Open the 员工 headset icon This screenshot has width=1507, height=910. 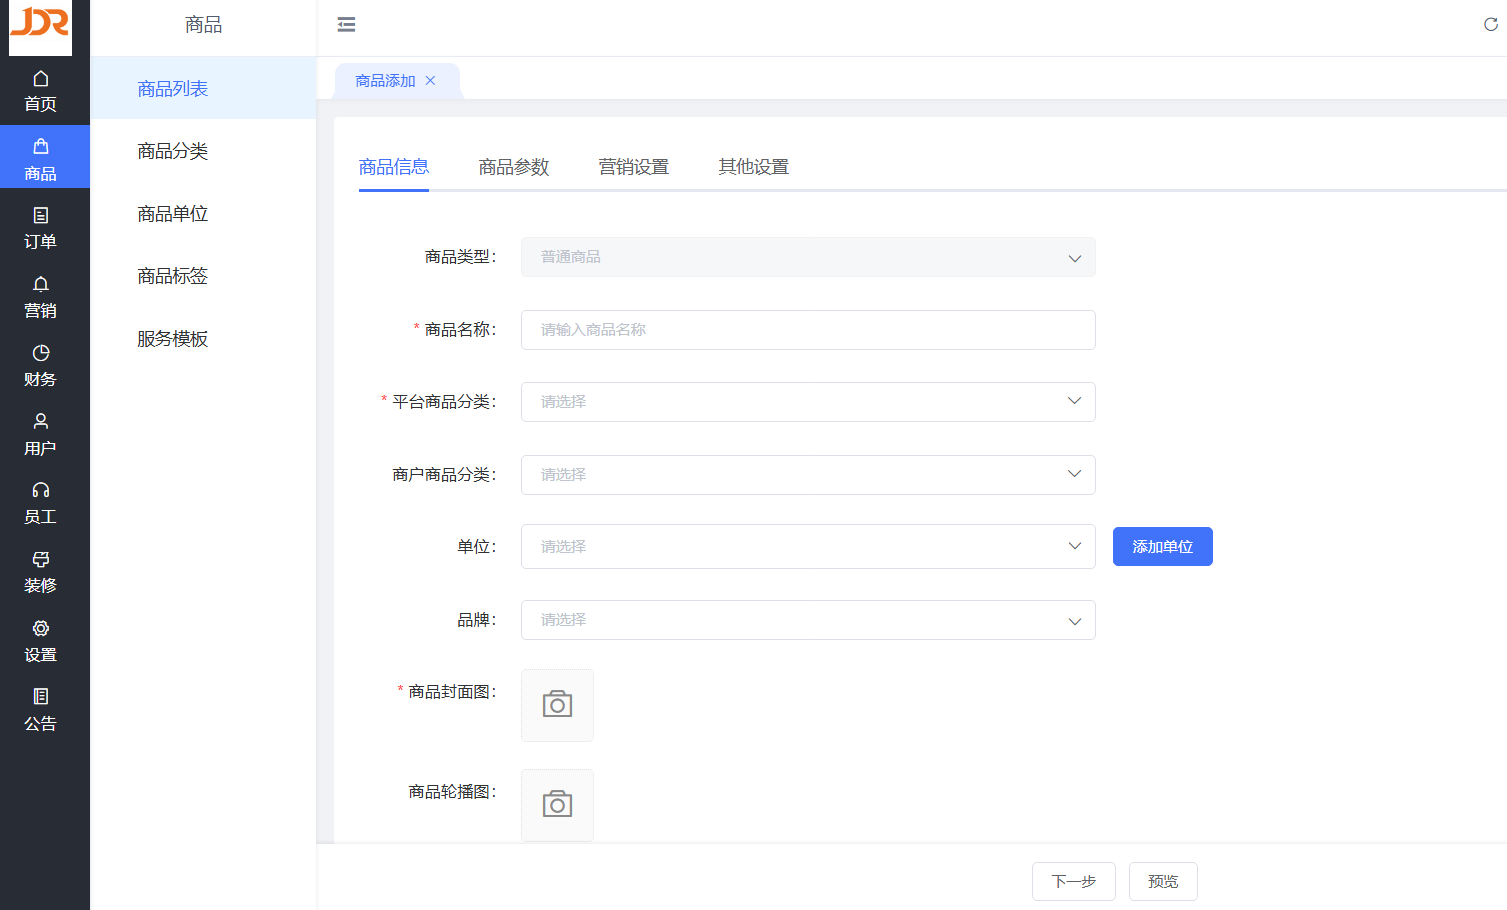pos(41,490)
